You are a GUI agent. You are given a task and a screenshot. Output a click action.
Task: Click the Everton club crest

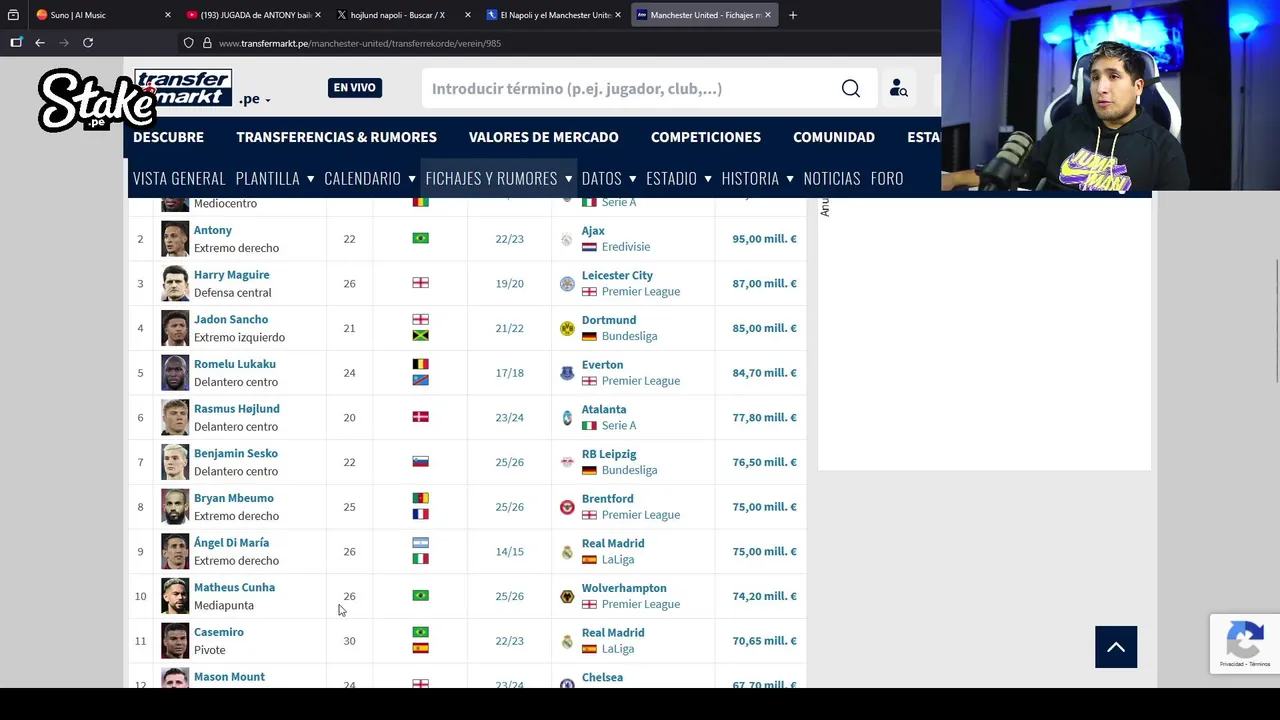[567, 373]
